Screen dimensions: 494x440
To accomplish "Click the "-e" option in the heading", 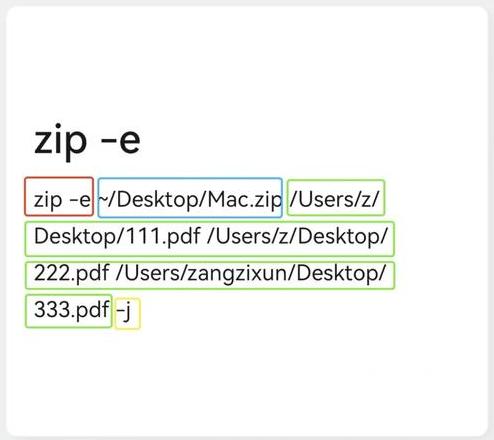I will 121,142.
